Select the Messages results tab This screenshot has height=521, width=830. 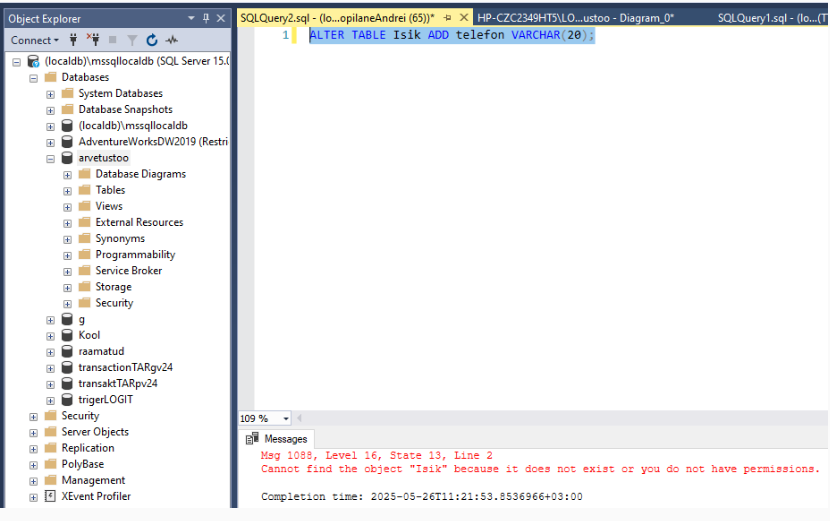pyautogui.click(x=277, y=439)
